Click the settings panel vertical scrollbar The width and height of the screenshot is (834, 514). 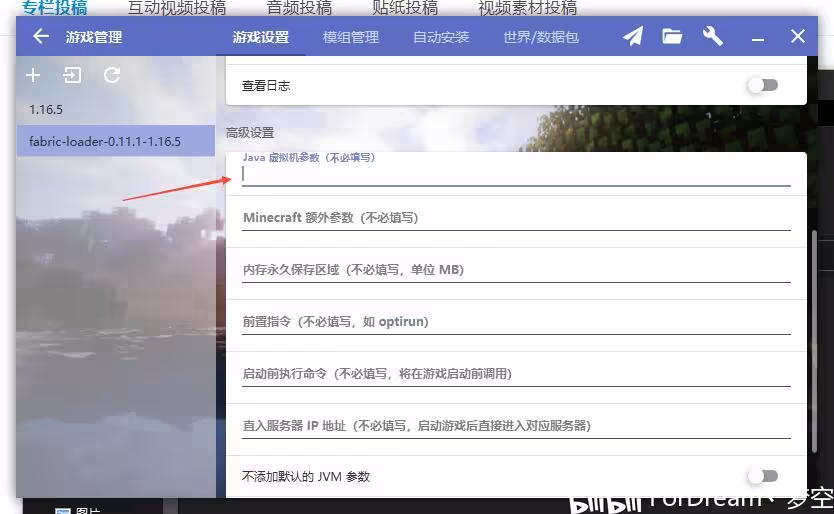tap(814, 341)
